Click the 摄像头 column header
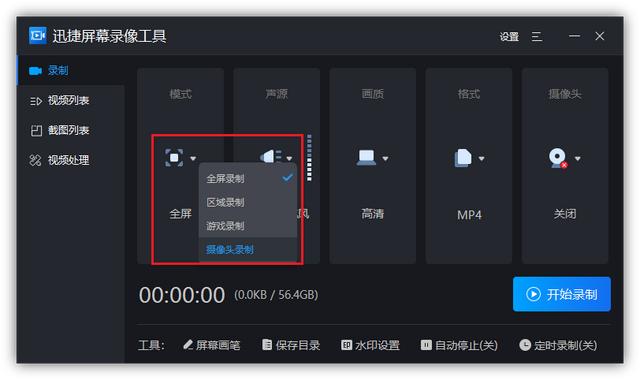640x380 pixels. point(565,94)
